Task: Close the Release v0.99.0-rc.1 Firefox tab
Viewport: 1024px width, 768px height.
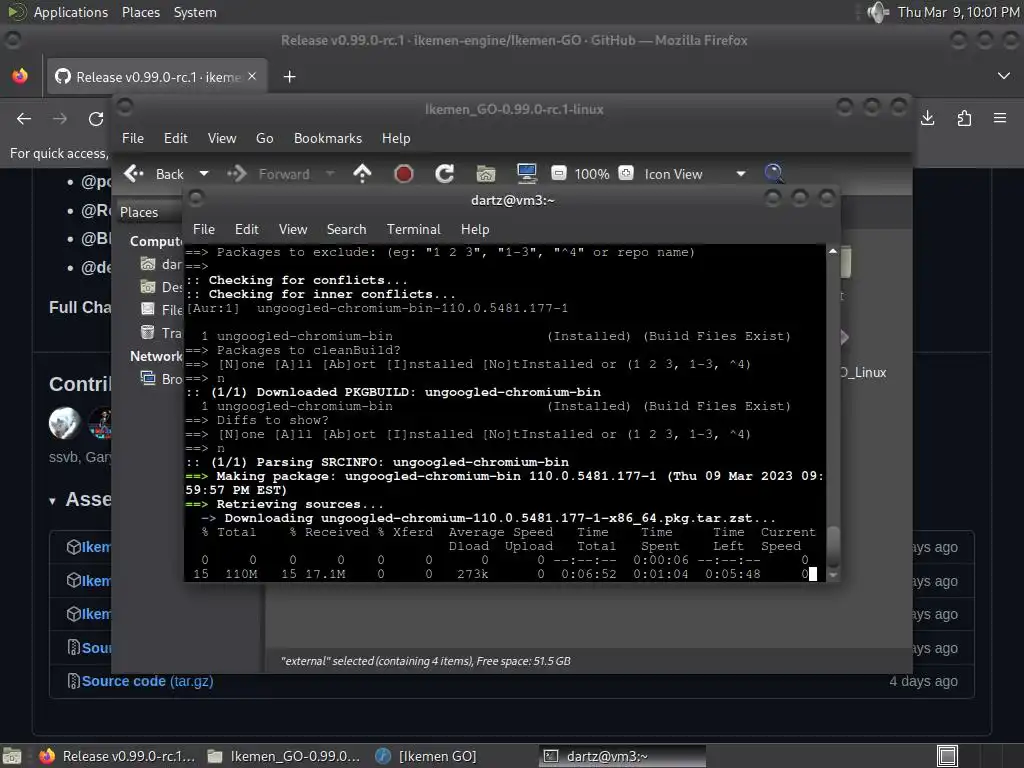Action: (252, 76)
